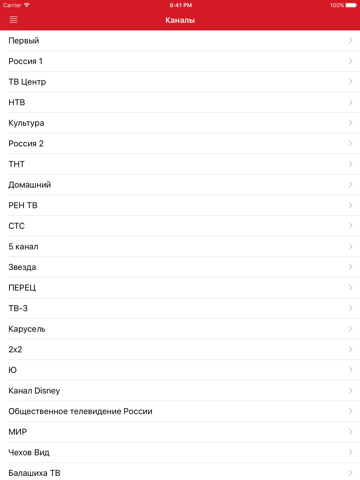Select the ТНТ channel

180,164
